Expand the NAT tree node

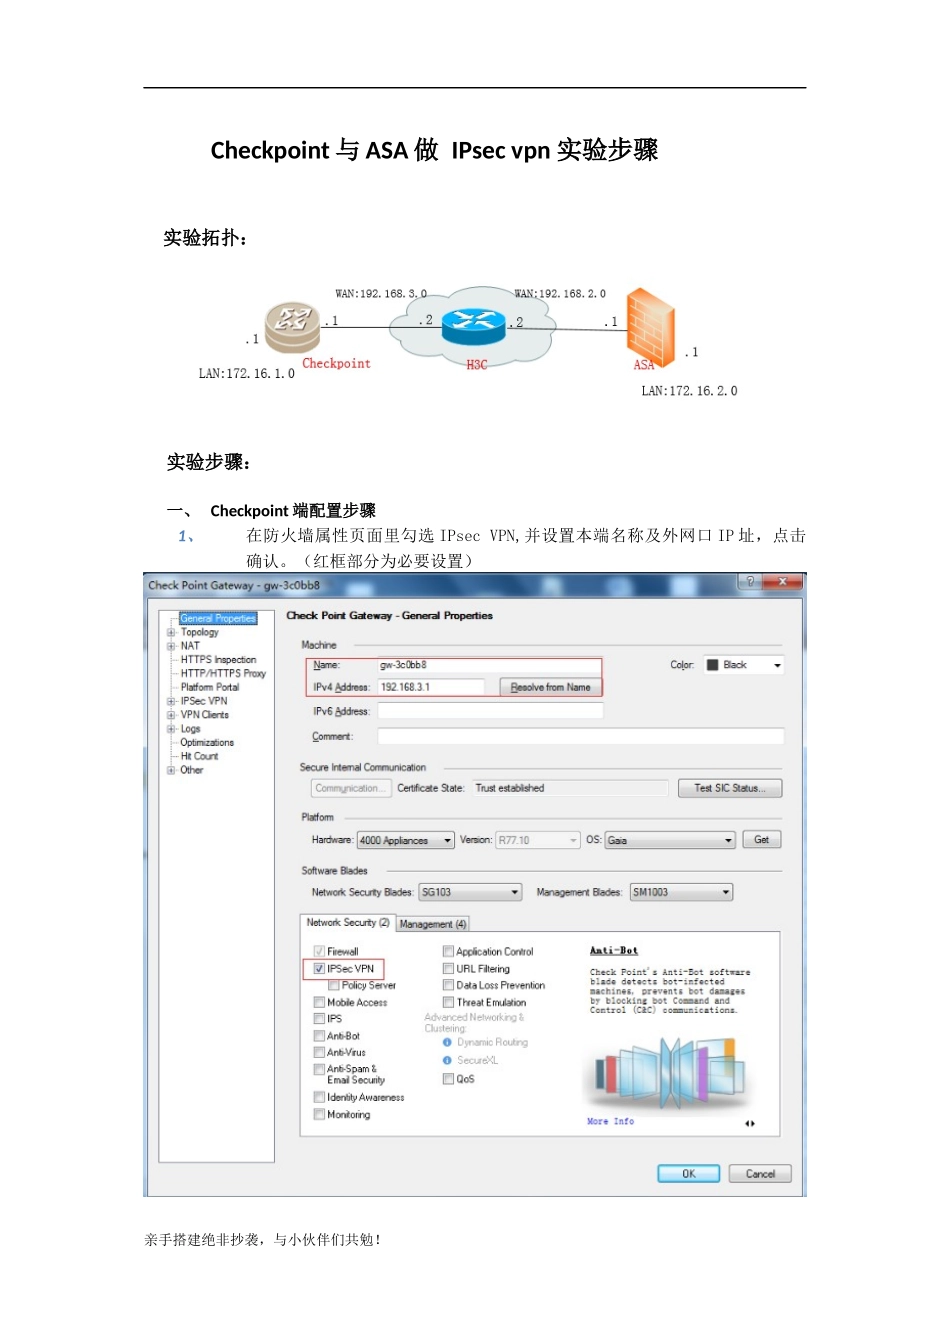click(x=171, y=646)
